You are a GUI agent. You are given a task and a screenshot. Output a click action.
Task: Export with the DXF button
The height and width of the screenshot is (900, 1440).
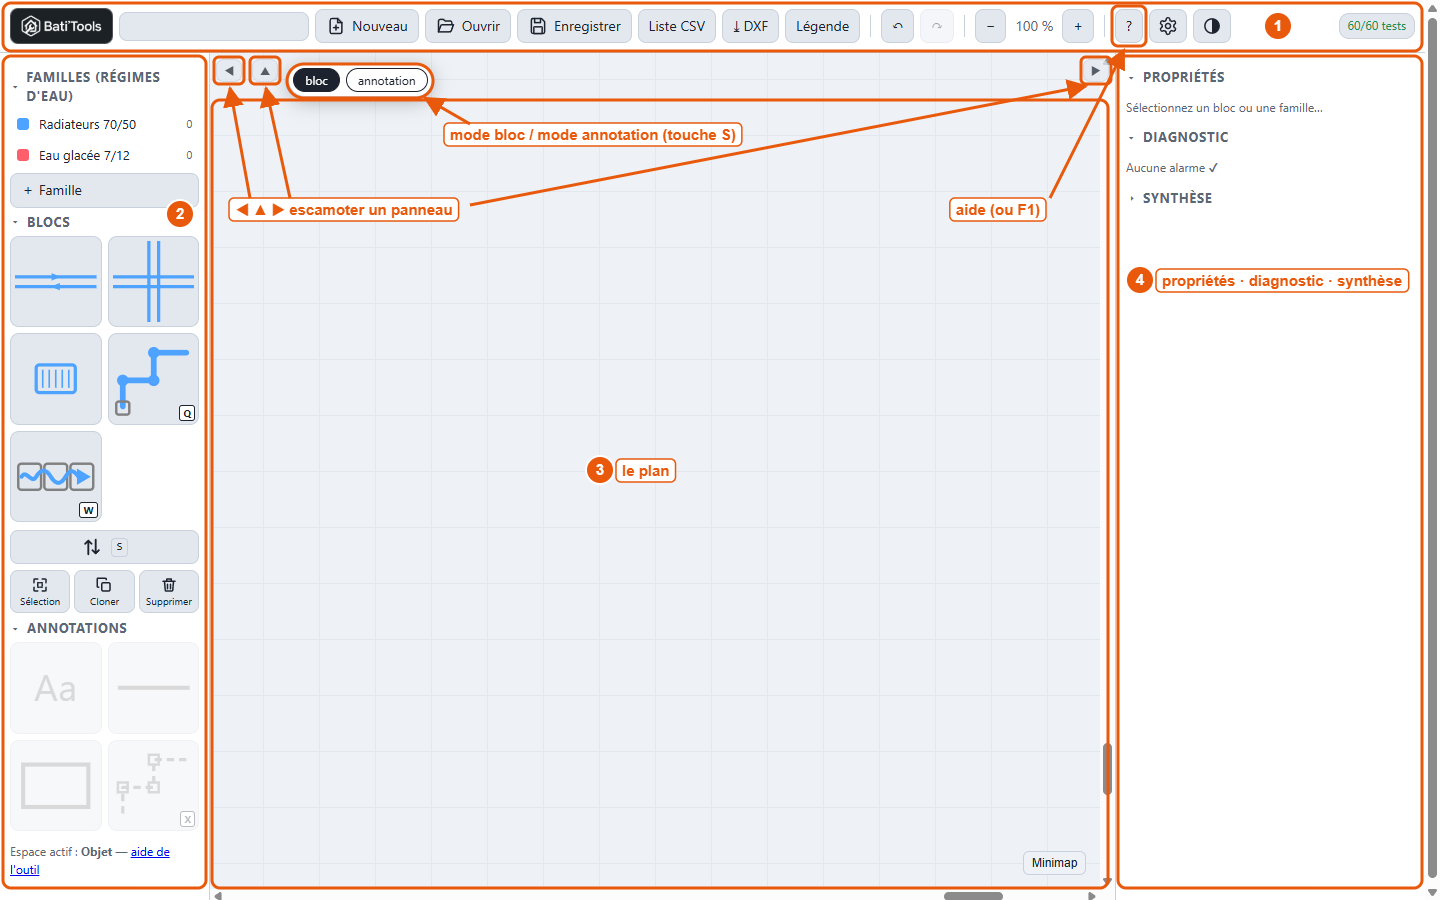coord(750,26)
